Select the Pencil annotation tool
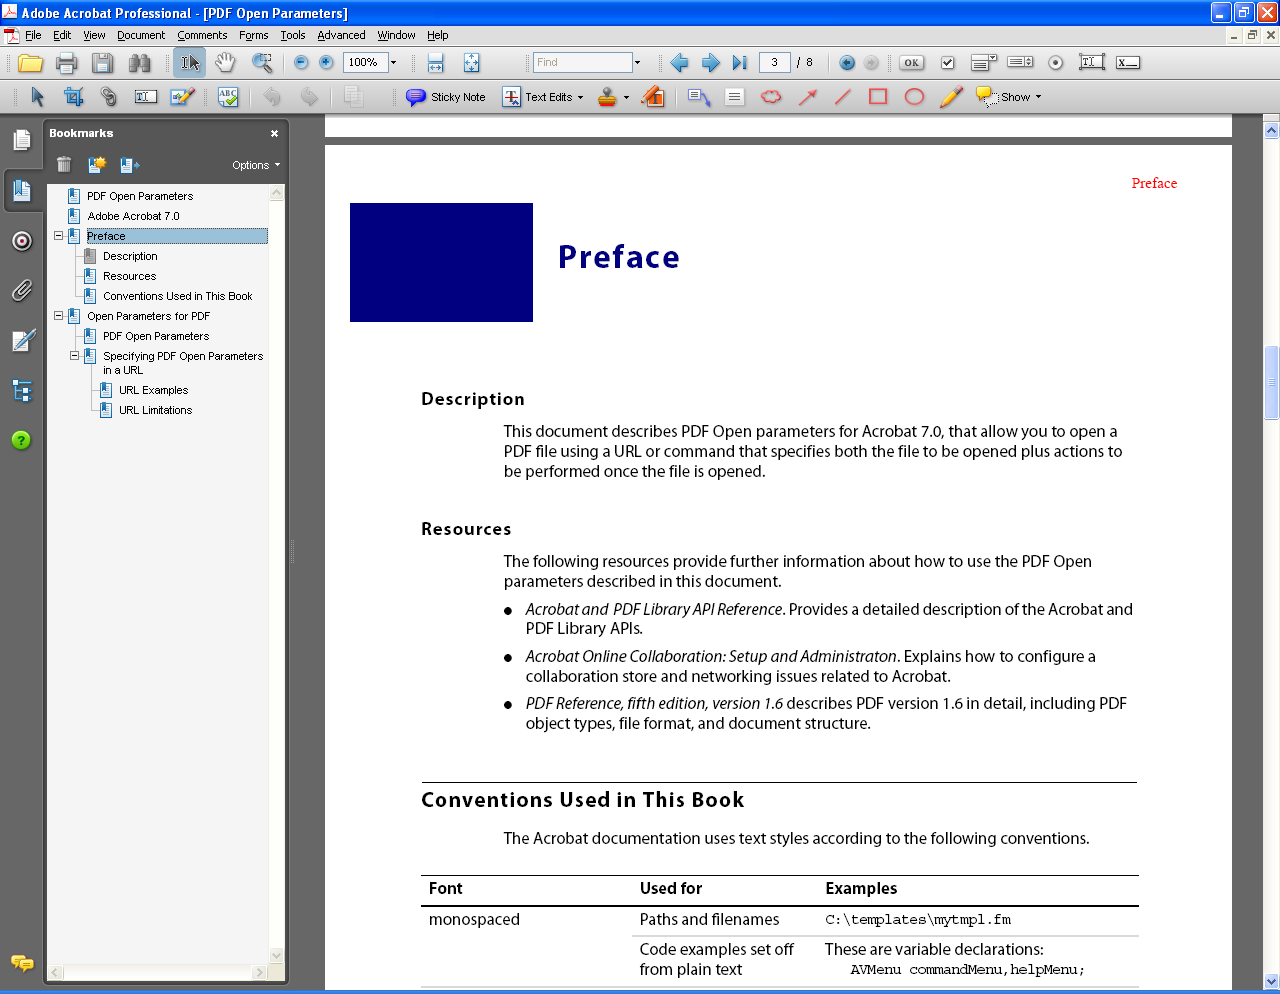Image resolution: width=1280 pixels, height=994 pixels. [950, 96]
